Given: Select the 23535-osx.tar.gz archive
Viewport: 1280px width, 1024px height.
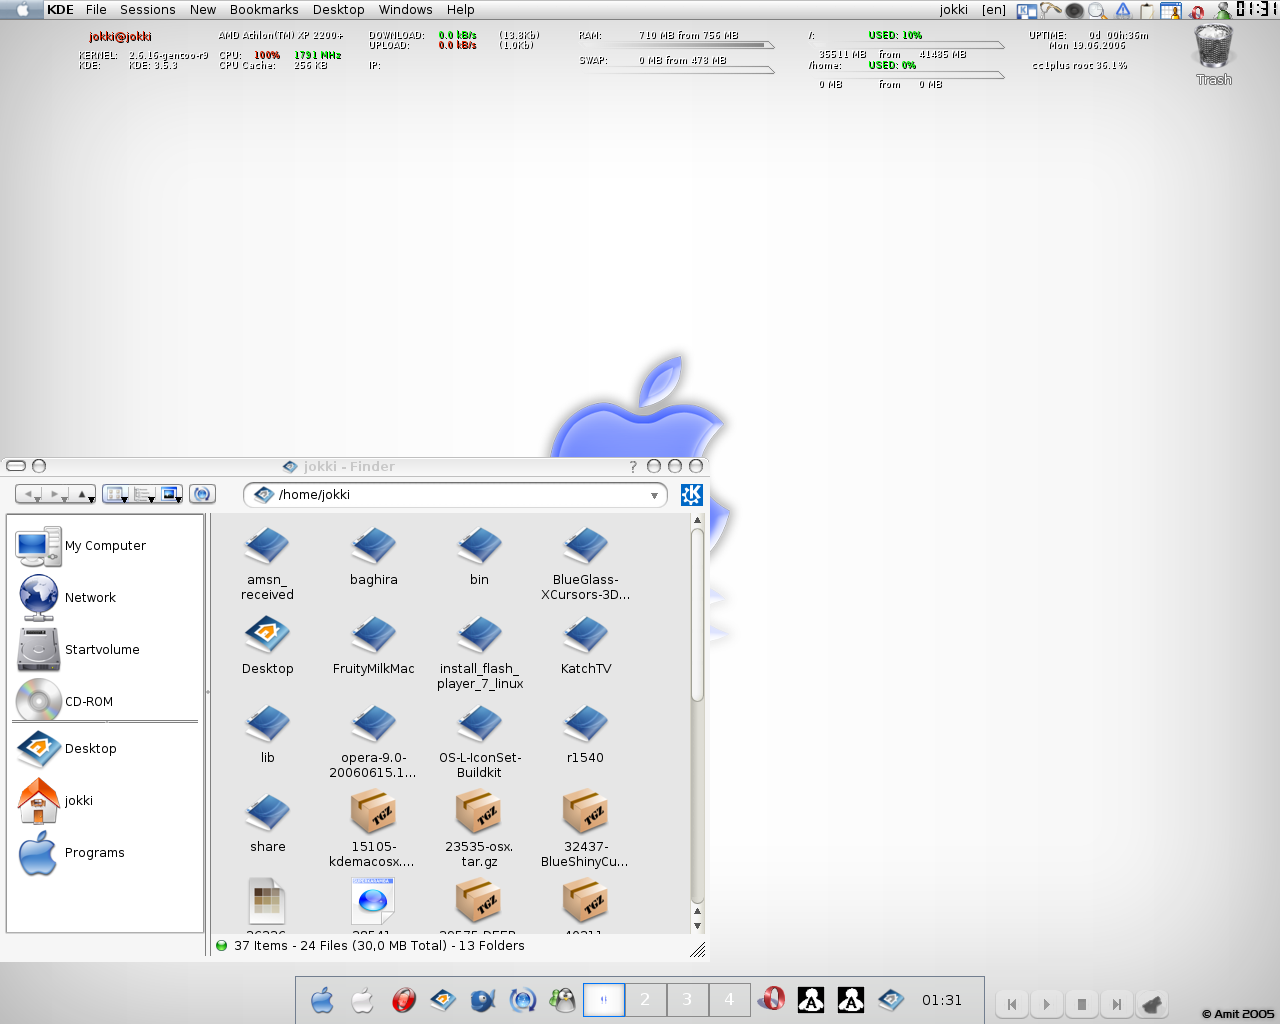Looking at the screenshot, I should [x=479, y=829].
